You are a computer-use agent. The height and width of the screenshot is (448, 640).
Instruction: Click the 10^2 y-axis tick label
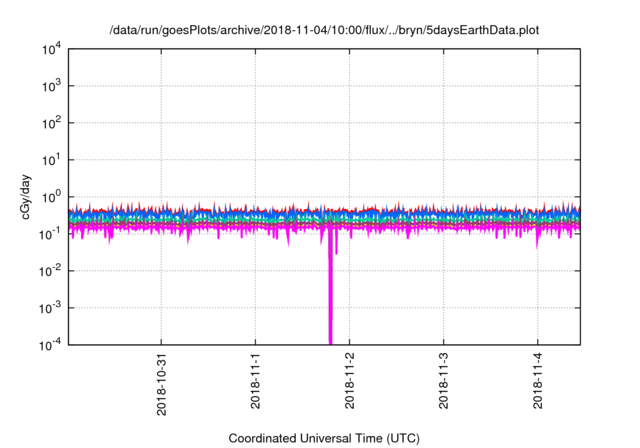pos(51,123)
